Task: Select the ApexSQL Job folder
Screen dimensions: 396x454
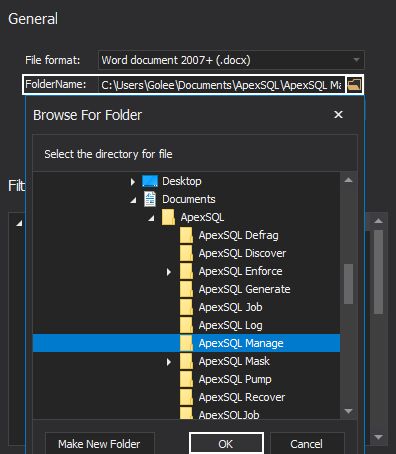Action: pos(230,307)
